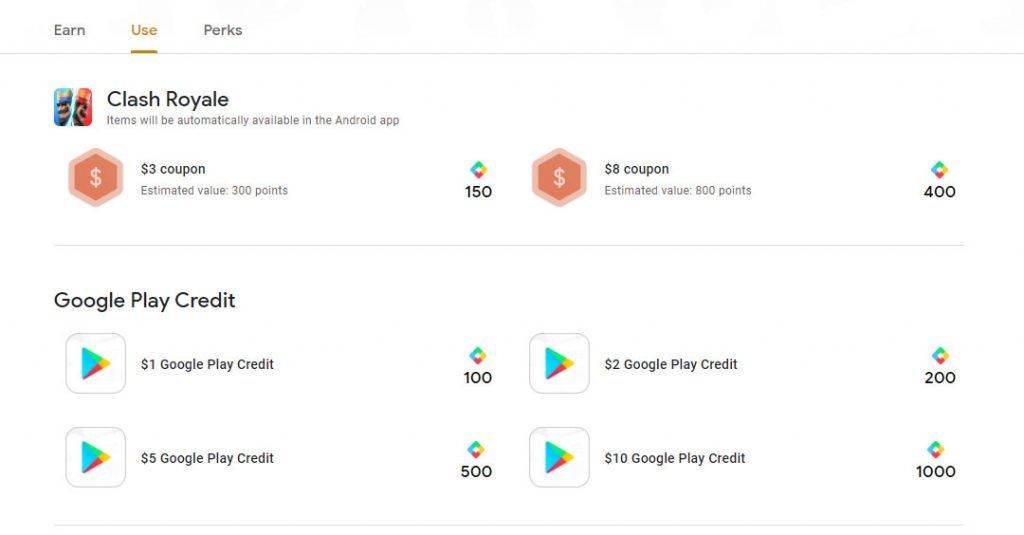
Task: Open the Perks tab
Action: click(x=223, y=30)
